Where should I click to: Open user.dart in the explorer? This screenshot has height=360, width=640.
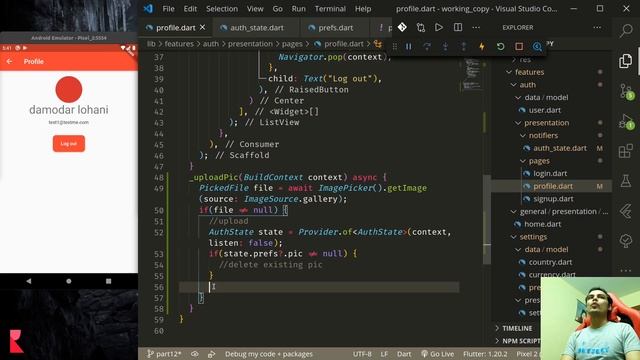click(544, 110)
